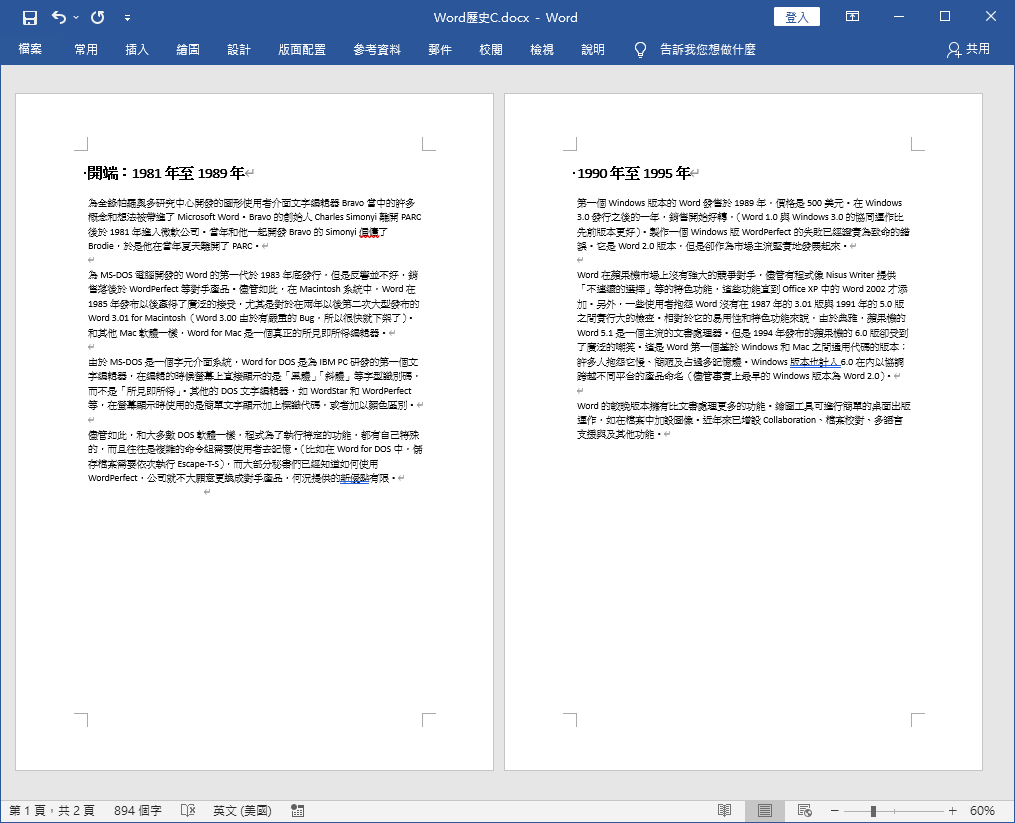The image size is (1015, 823).
Task: Switch to the 檢視 ribbon tab
Action: [542, 49]
